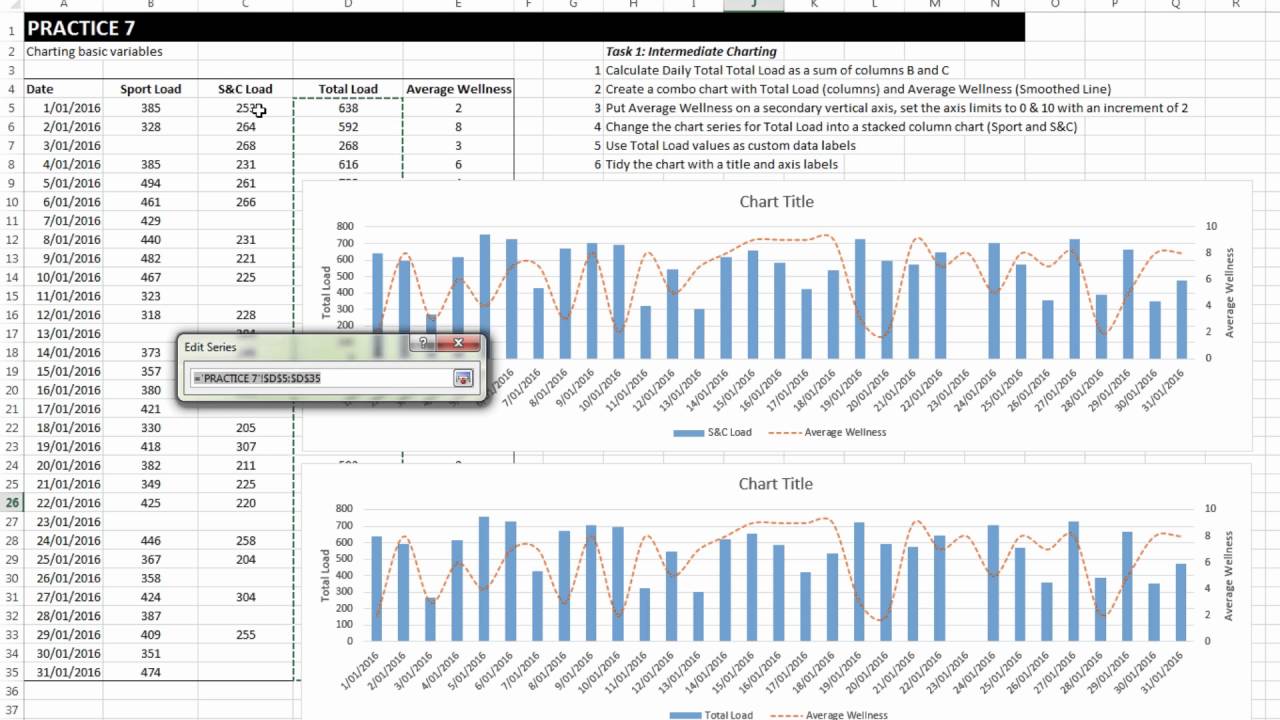Click the Total Load legend entry in lower chart
Viewport: 1280px width, 720px height.
tap(712, 715)
